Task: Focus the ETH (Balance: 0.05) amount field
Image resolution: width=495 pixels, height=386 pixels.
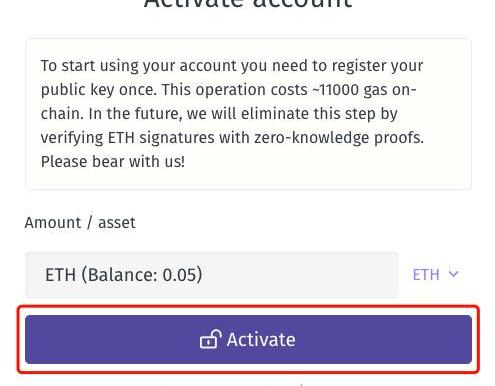Action: pos(212,275)
